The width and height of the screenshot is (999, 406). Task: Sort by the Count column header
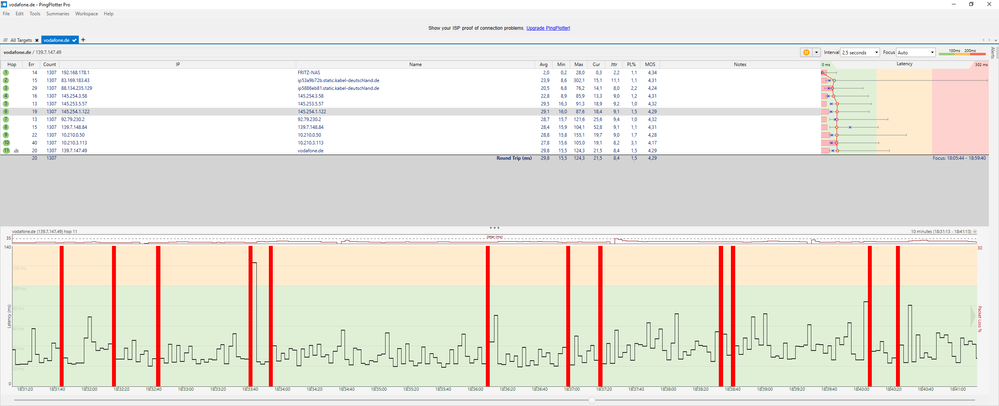49,64
